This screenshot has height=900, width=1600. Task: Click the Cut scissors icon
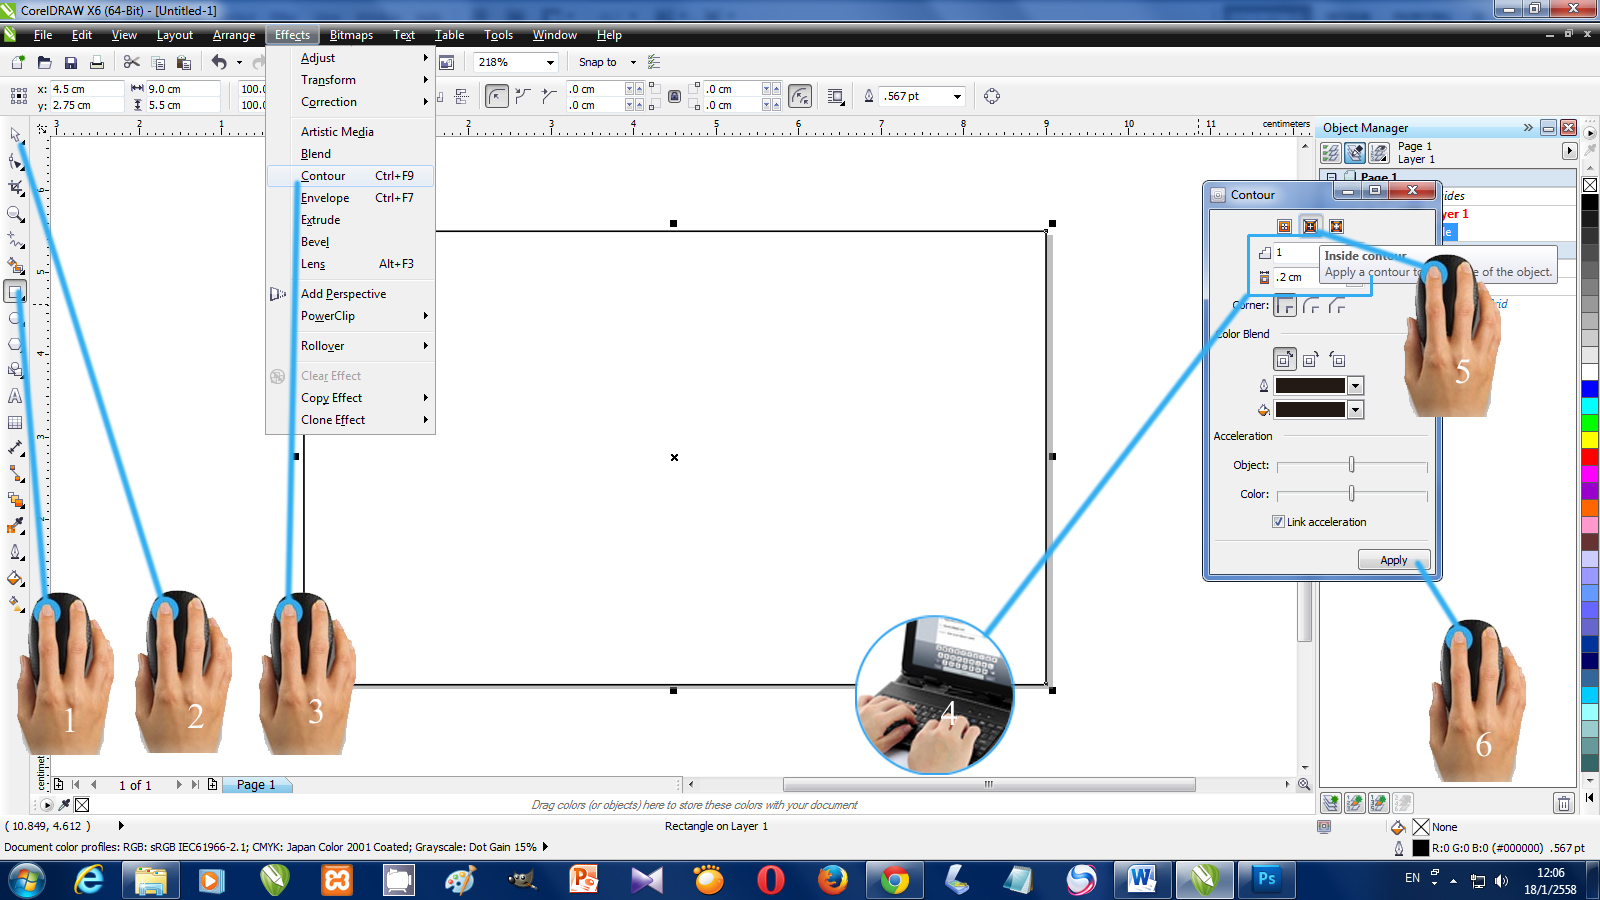pyautogui.click(x=131, y=62)
